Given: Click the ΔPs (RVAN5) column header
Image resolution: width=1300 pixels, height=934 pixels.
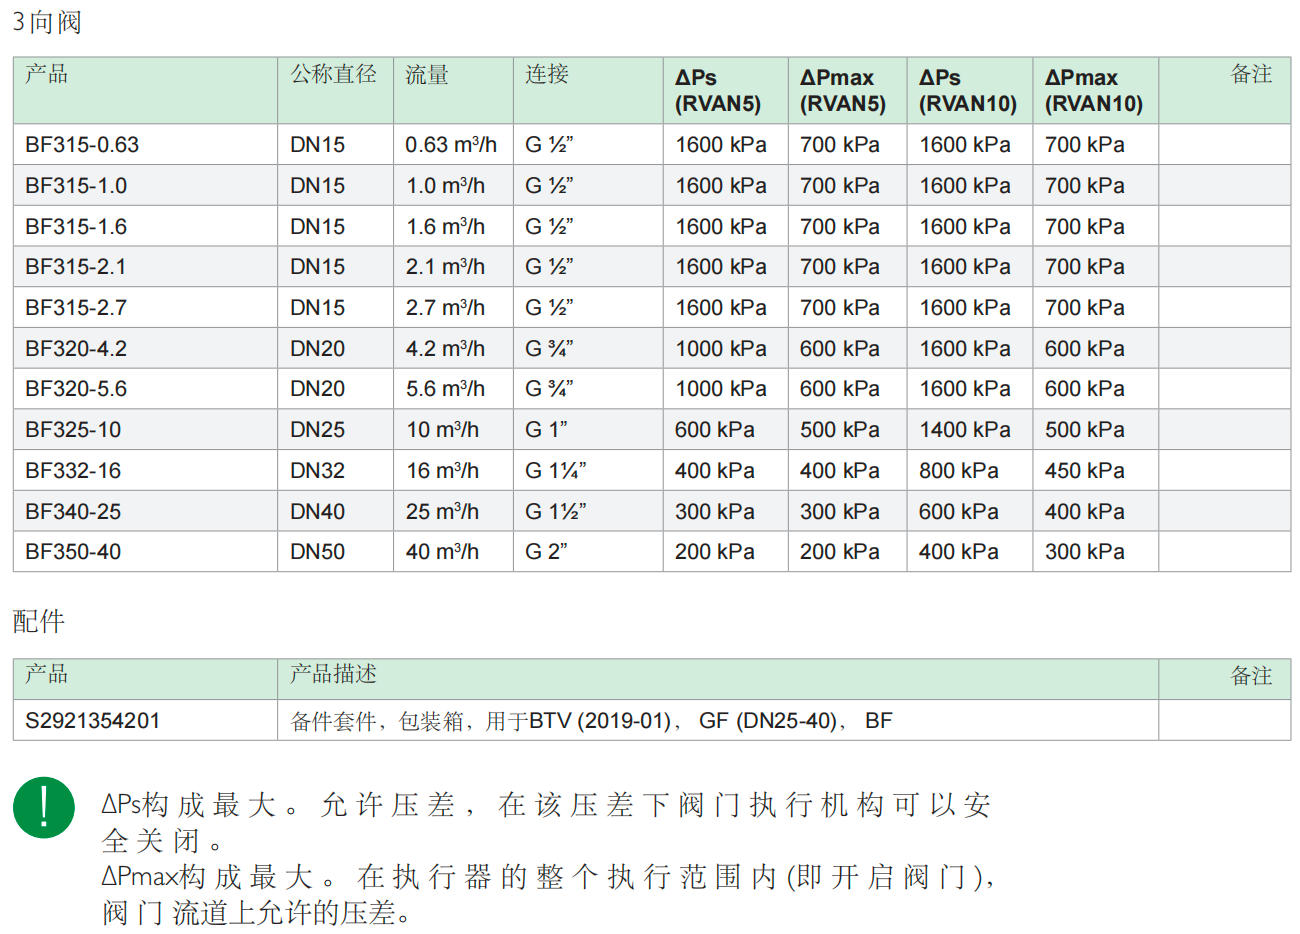Looking at the screenshot, I should point(717,90).
